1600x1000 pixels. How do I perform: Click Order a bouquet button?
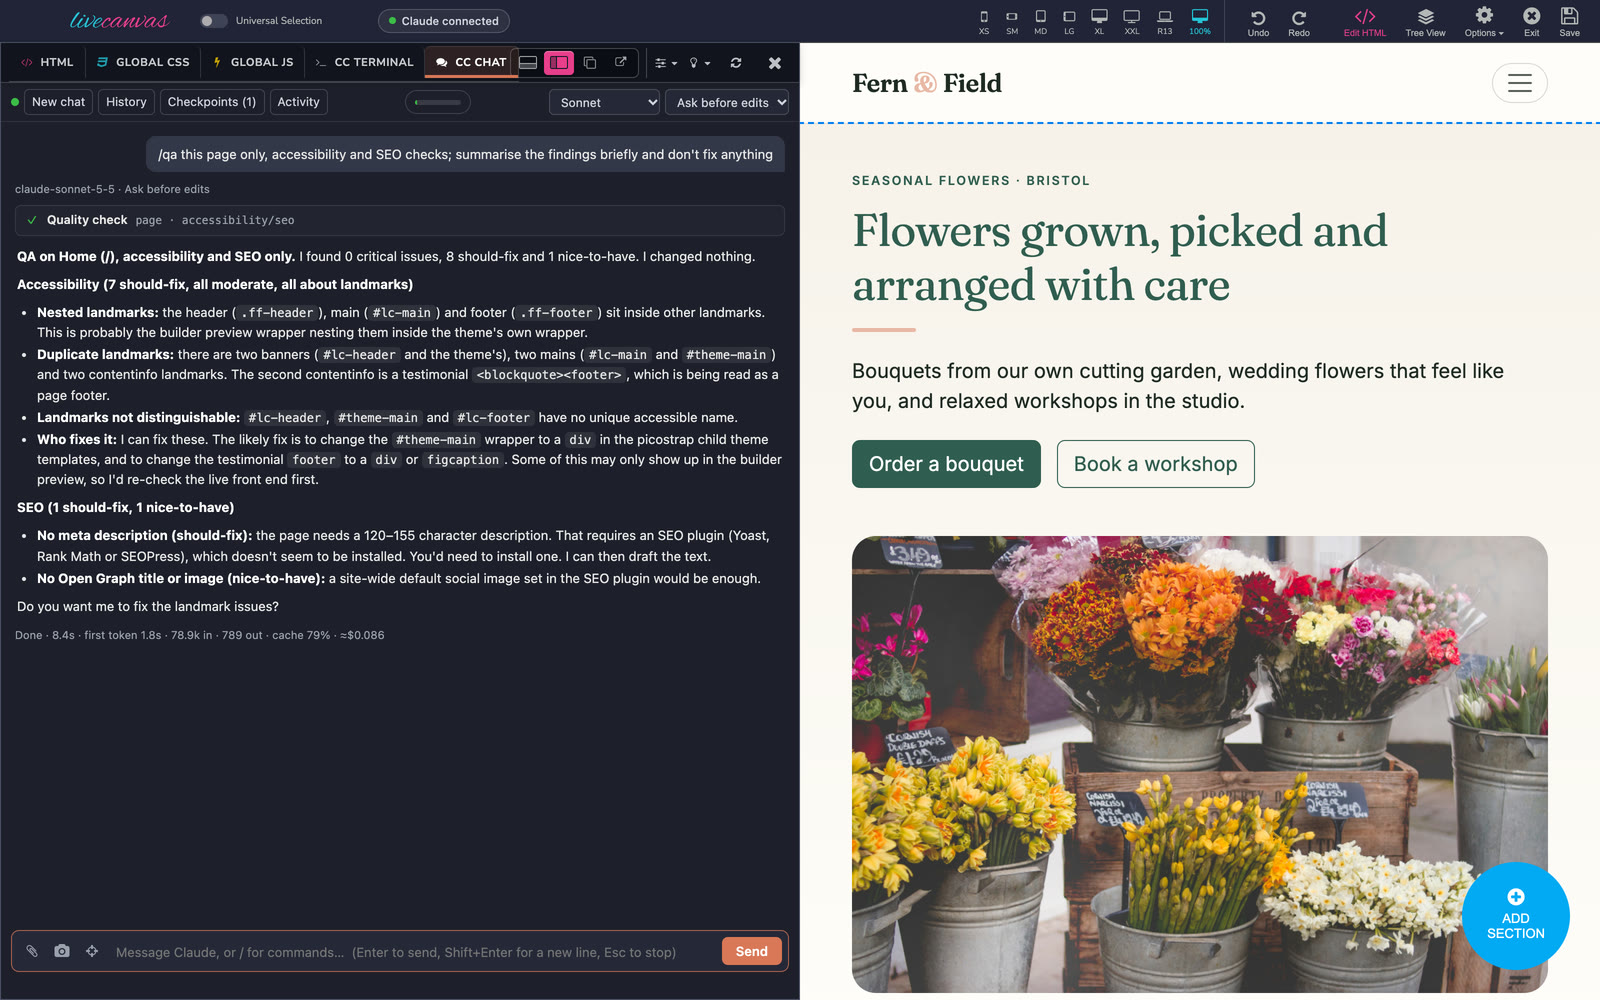click(946, 464)
